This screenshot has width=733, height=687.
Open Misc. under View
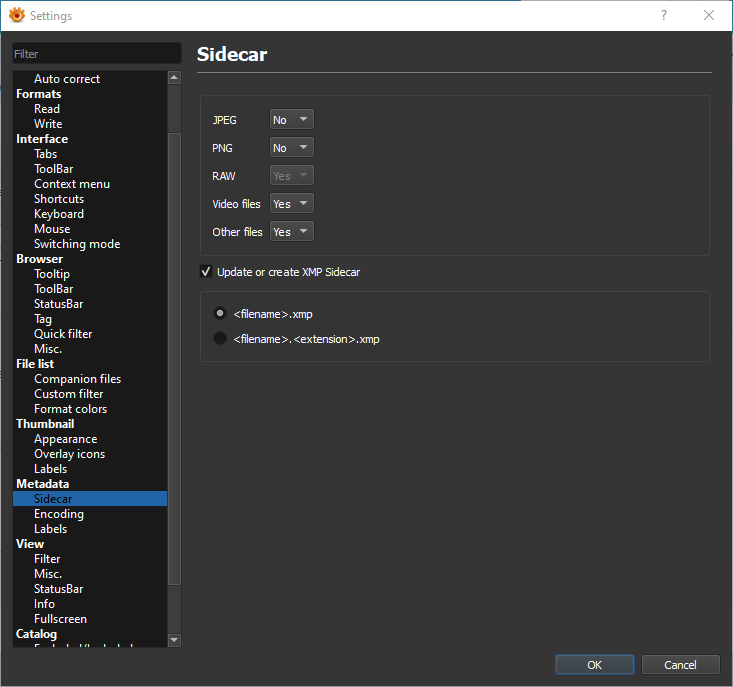[48, 573]
